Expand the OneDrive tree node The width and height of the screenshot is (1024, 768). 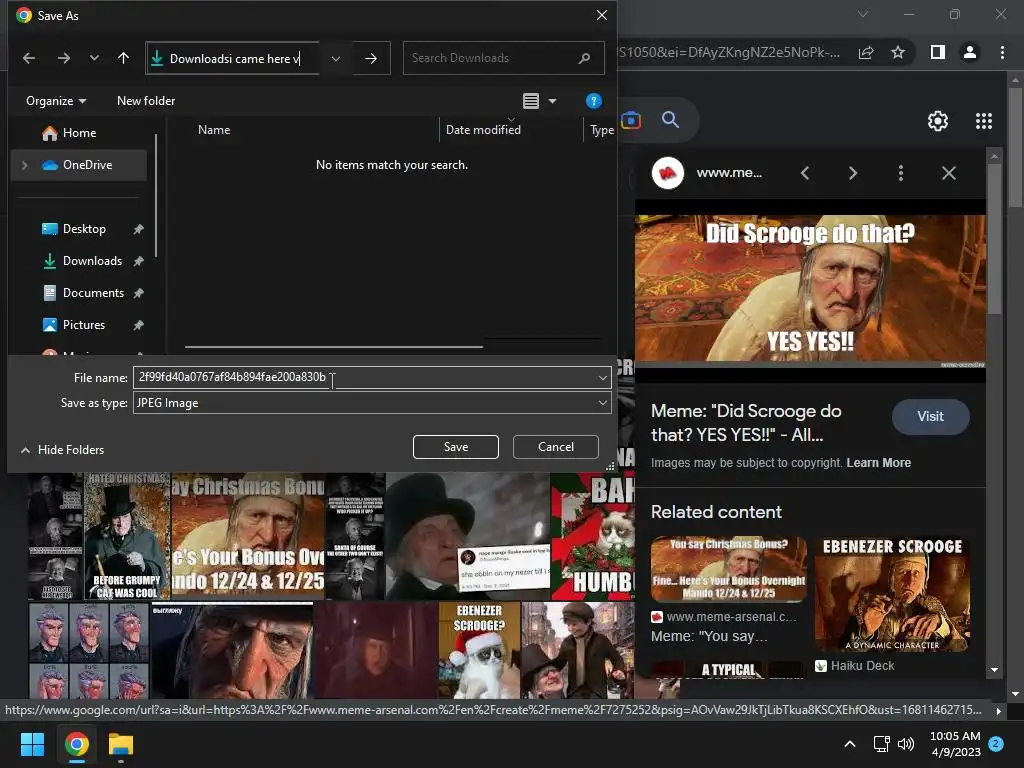pos(25,165)
